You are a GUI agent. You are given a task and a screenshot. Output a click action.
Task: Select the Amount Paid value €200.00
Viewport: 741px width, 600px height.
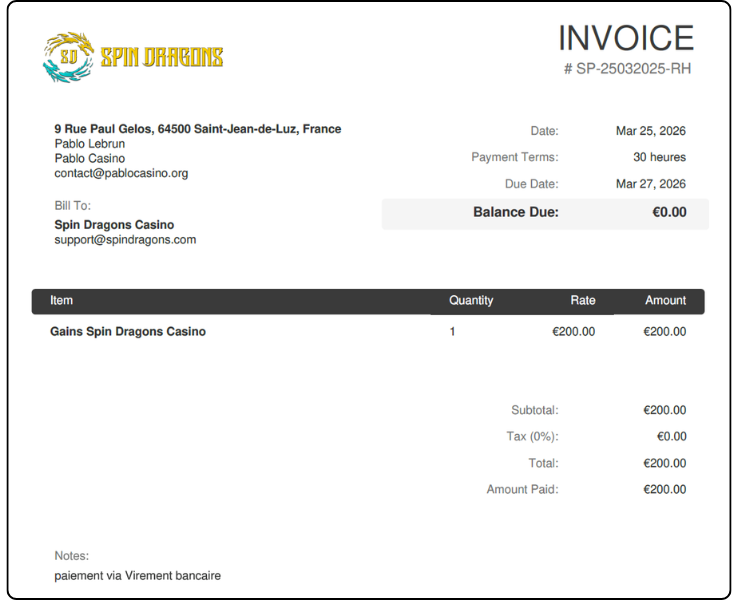664,489
